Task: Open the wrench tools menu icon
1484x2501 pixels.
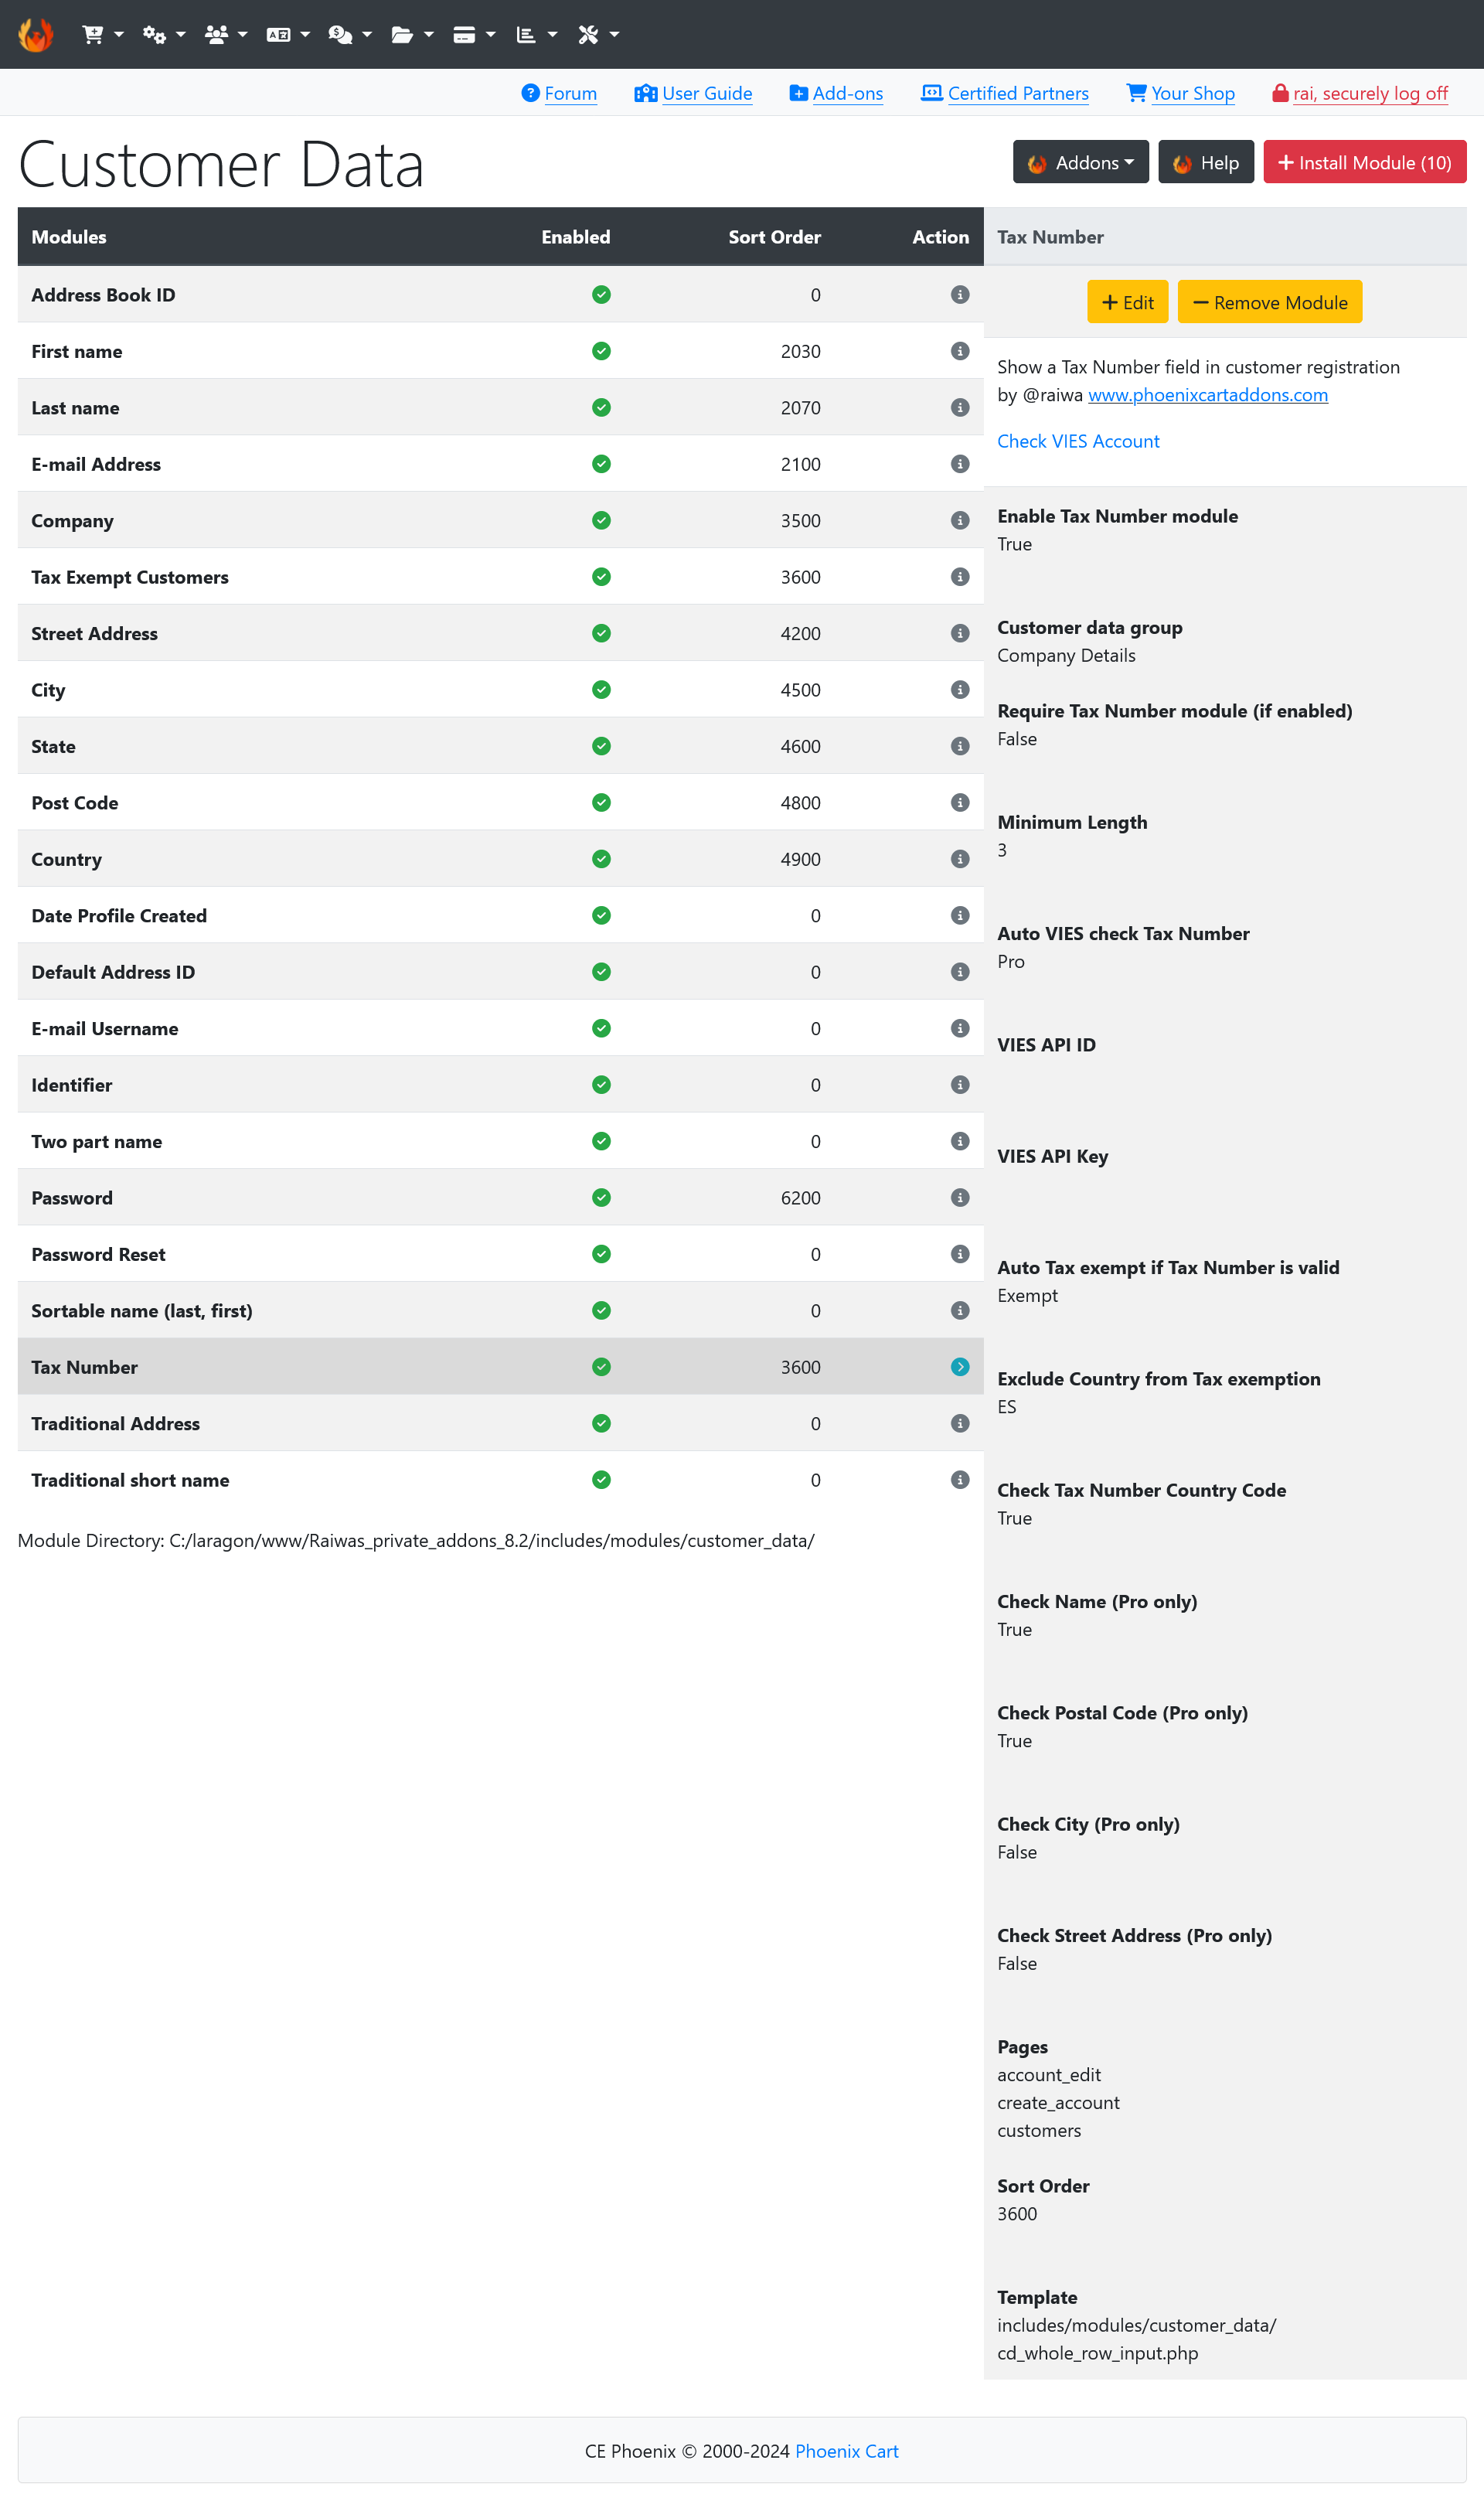Action: coord(588,34)
